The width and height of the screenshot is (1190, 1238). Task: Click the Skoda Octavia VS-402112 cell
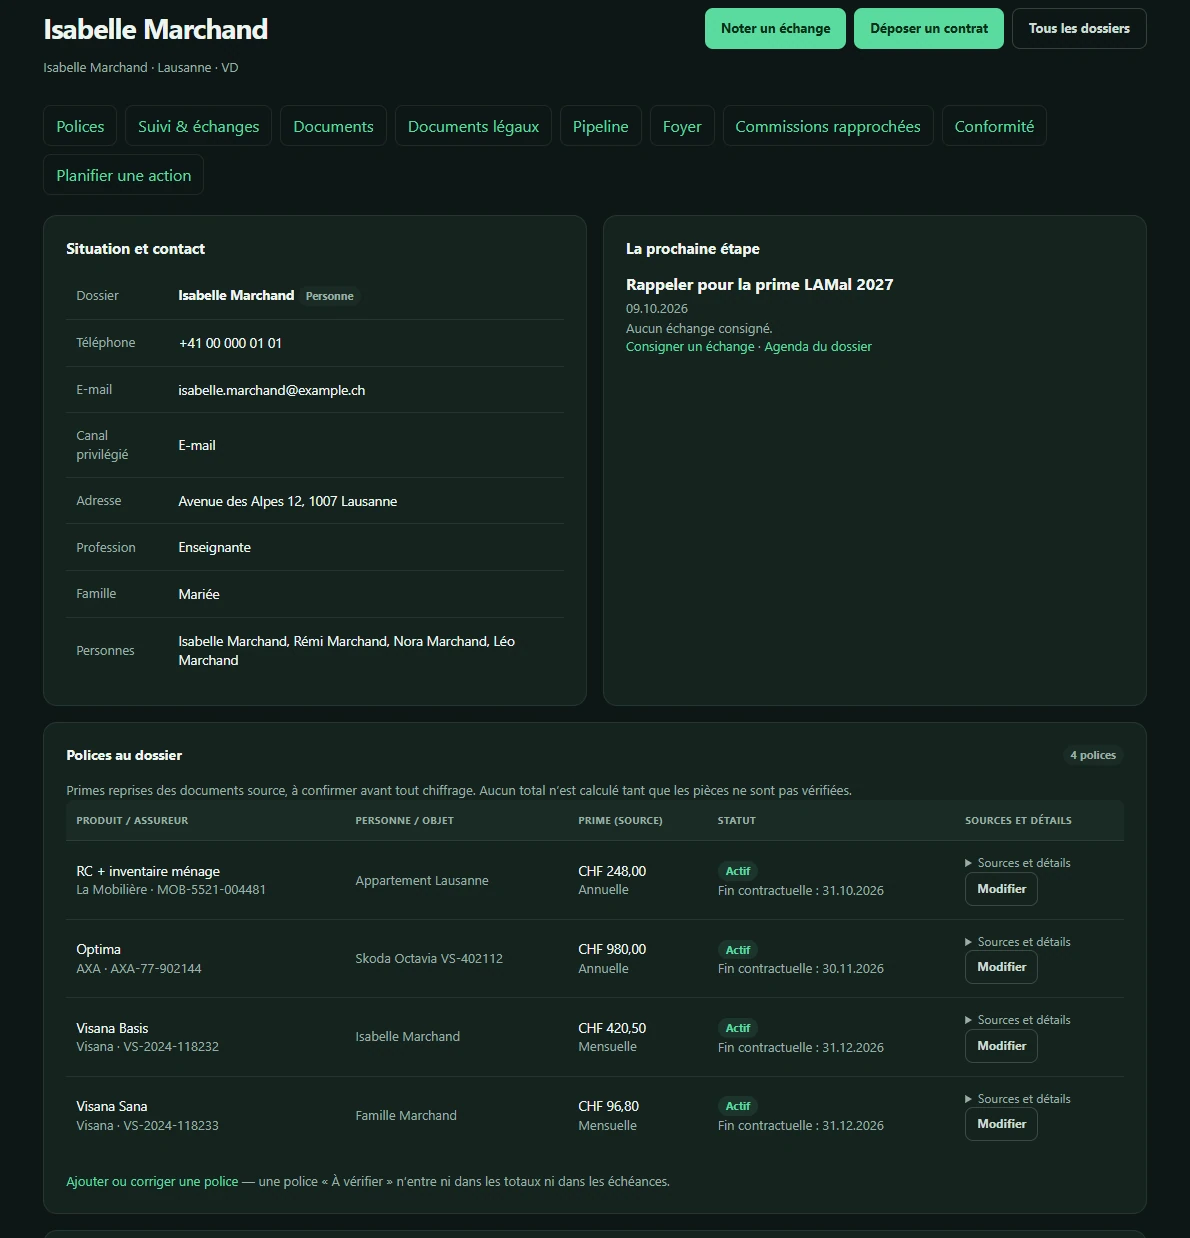tap(429, 958)
